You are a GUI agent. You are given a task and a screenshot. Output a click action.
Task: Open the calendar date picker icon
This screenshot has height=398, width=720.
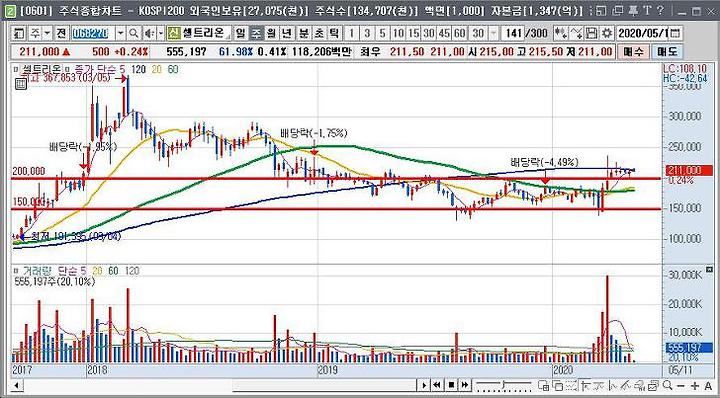pyautogui.click(x=675, y=33)
